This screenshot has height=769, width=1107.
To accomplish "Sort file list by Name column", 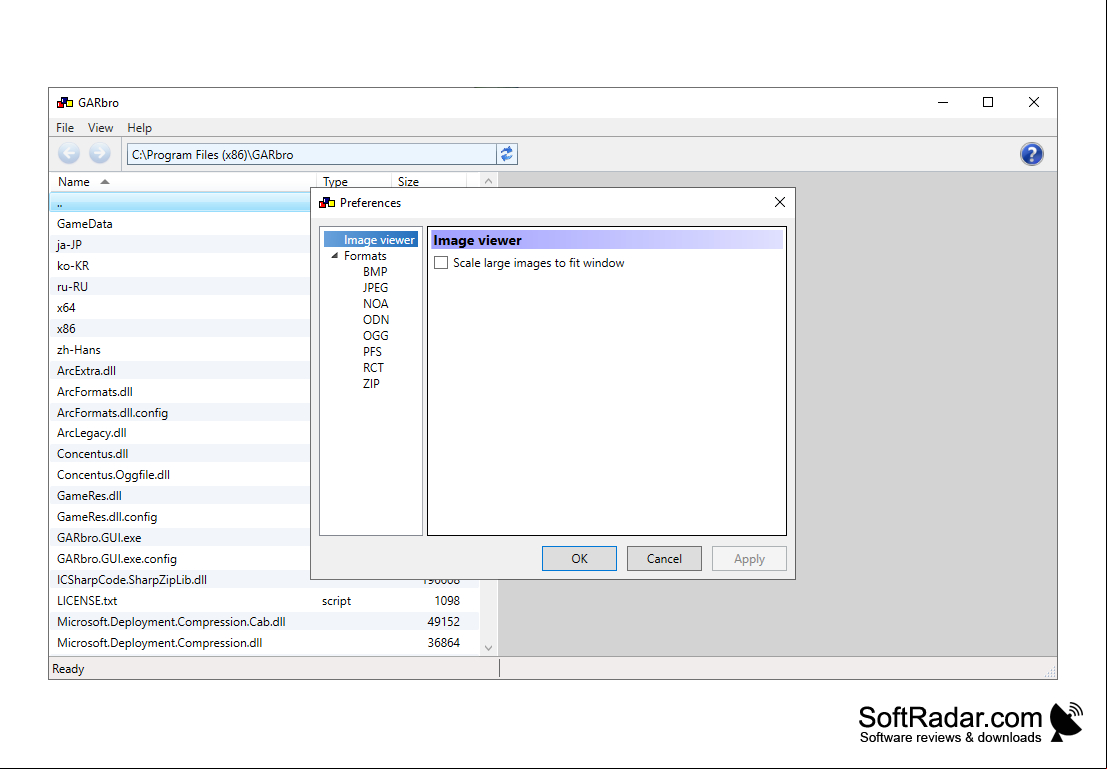I will coord(183,181).
